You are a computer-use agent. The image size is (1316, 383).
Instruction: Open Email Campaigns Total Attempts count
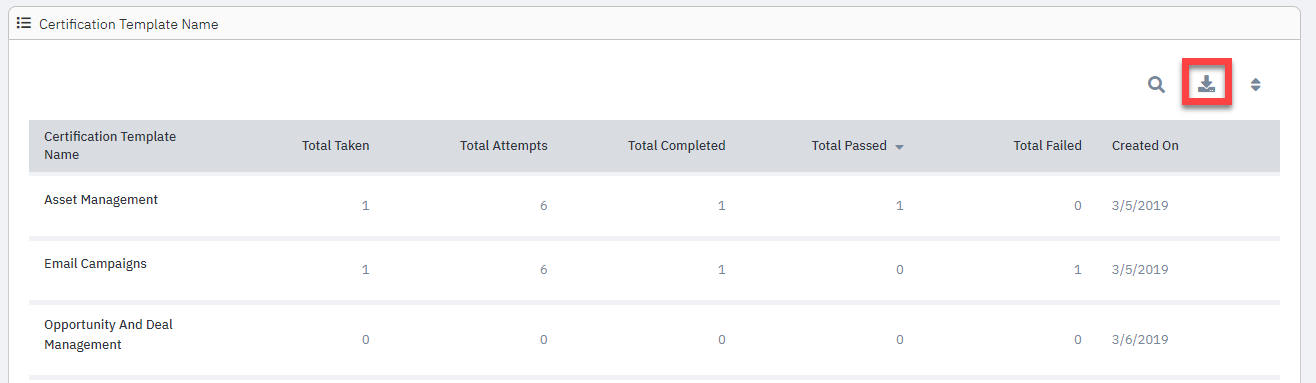pyautogui.click(x=544, y=270)
